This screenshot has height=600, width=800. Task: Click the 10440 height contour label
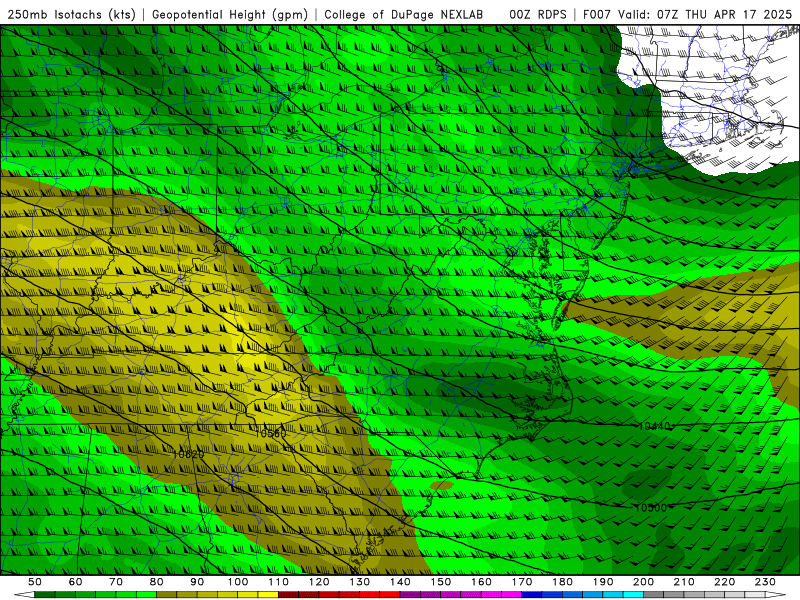click(654, 426)
